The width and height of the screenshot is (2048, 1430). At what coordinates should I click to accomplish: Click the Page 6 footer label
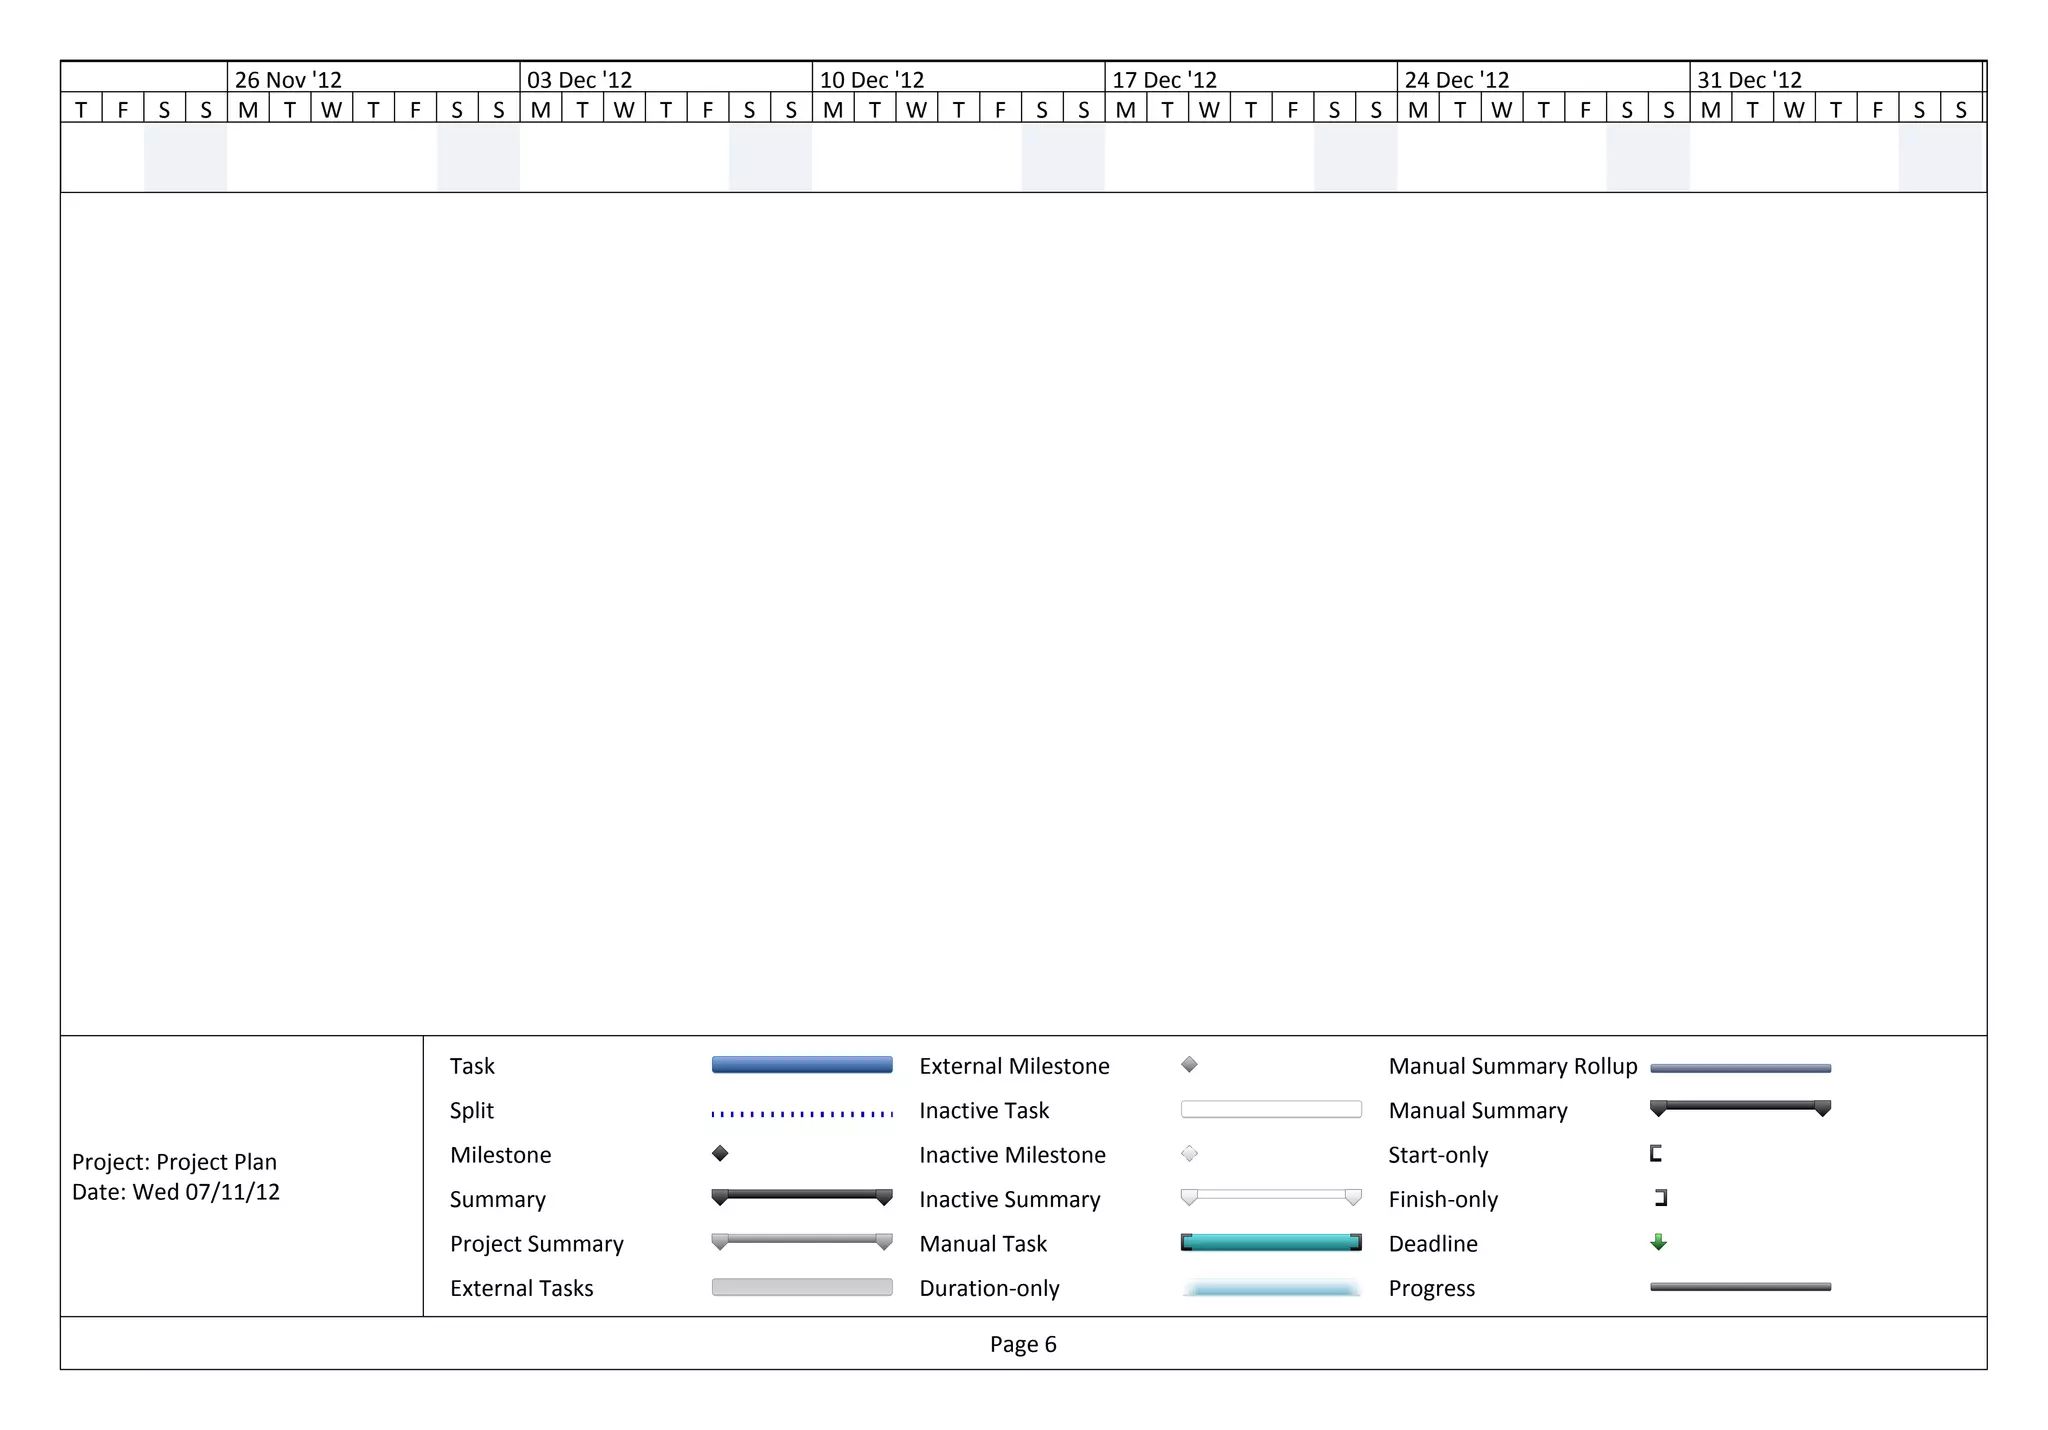point(1023,1344)
